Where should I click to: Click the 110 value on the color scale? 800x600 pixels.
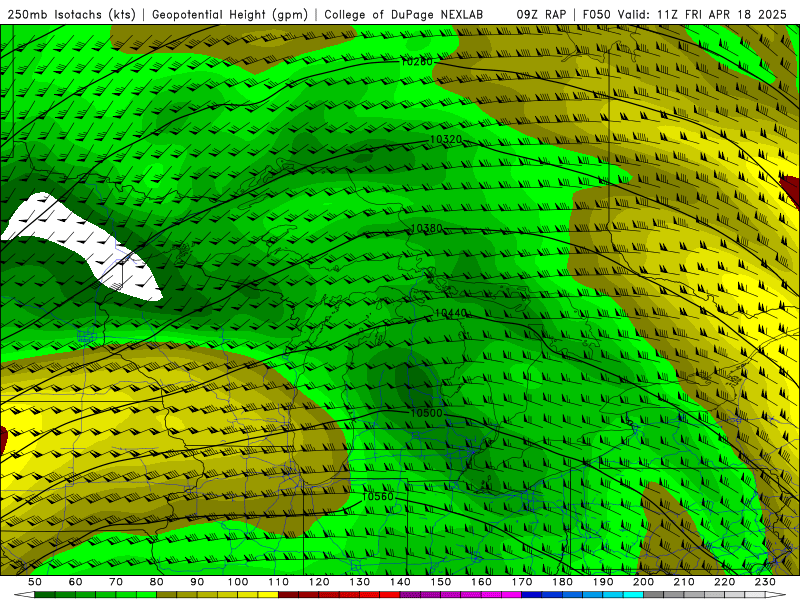[x=279, y=582]
